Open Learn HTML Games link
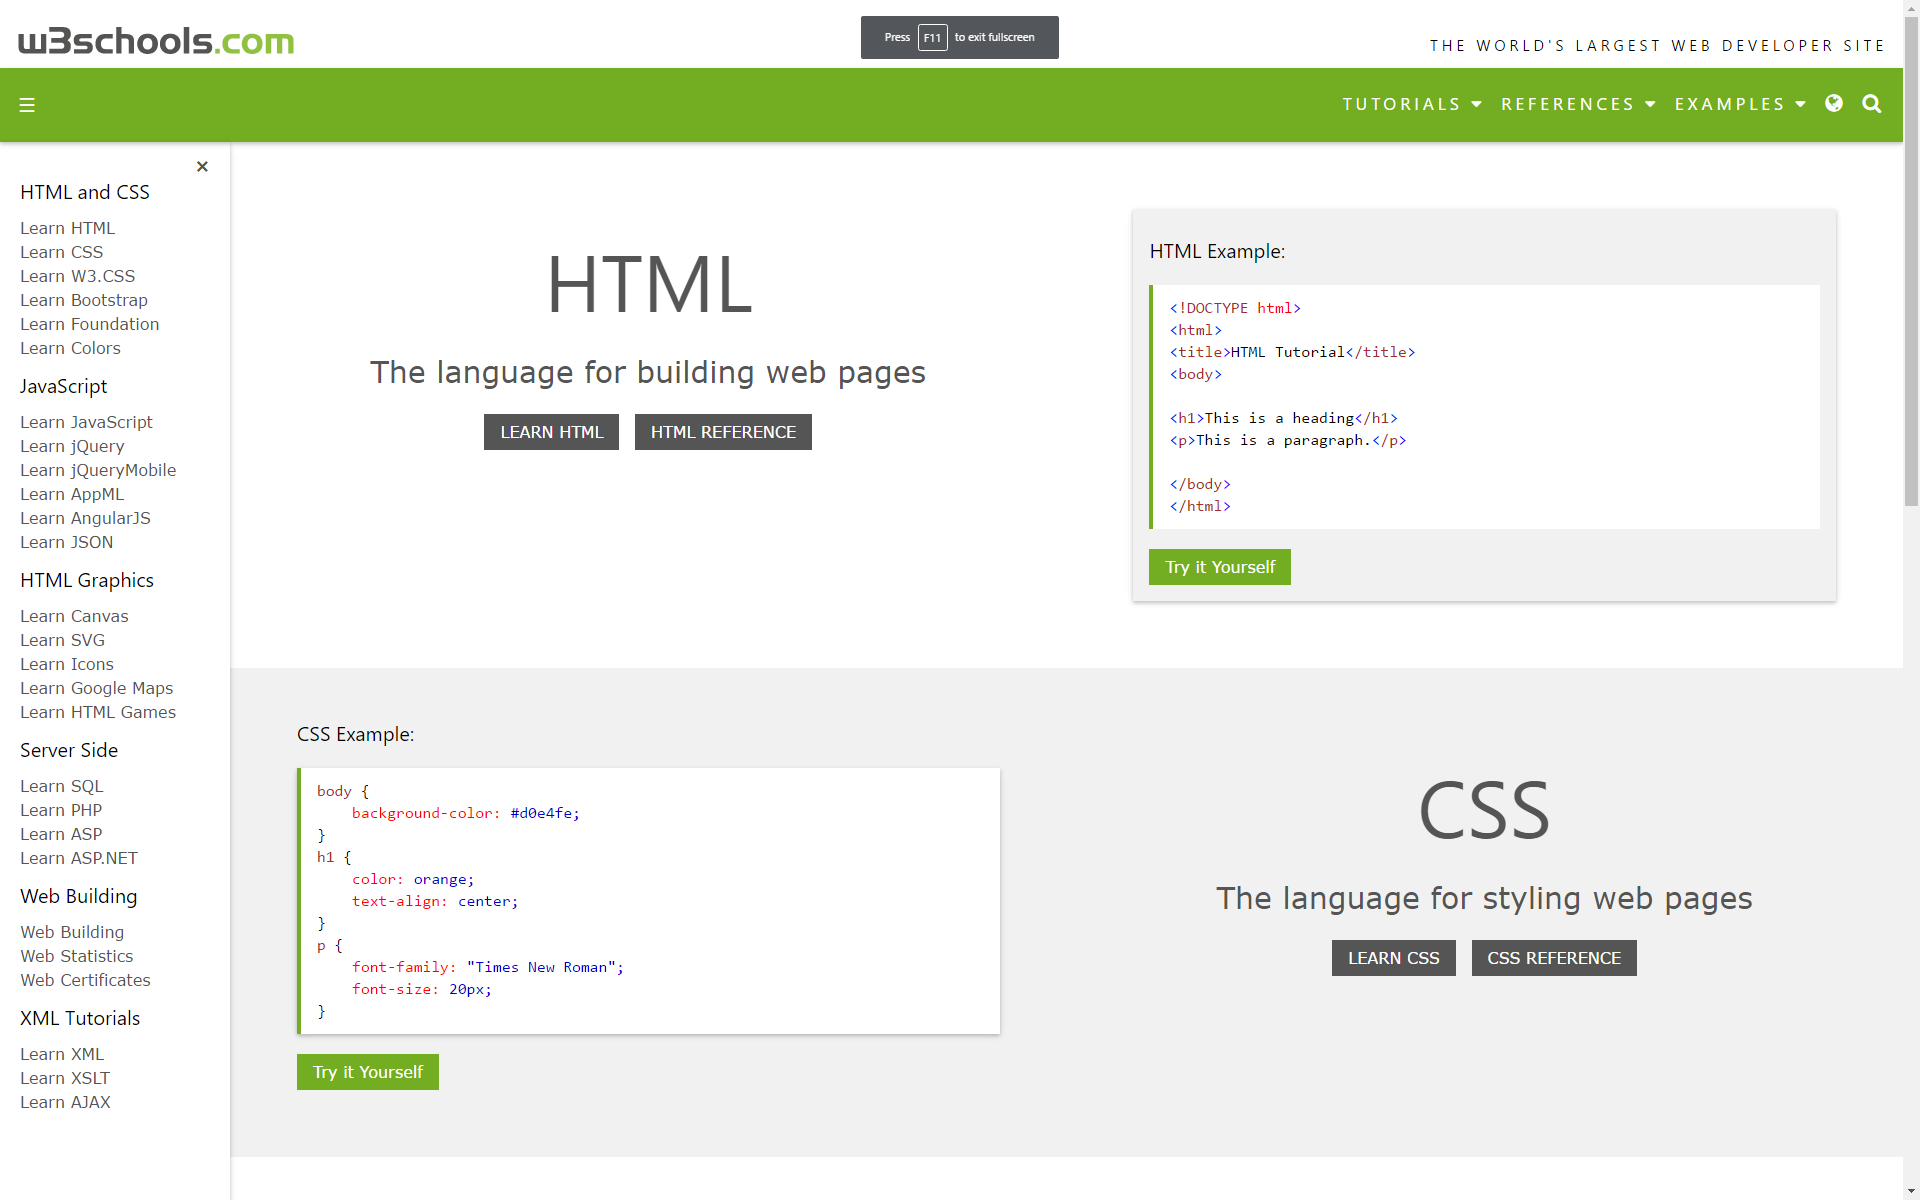 click(98, 712)
